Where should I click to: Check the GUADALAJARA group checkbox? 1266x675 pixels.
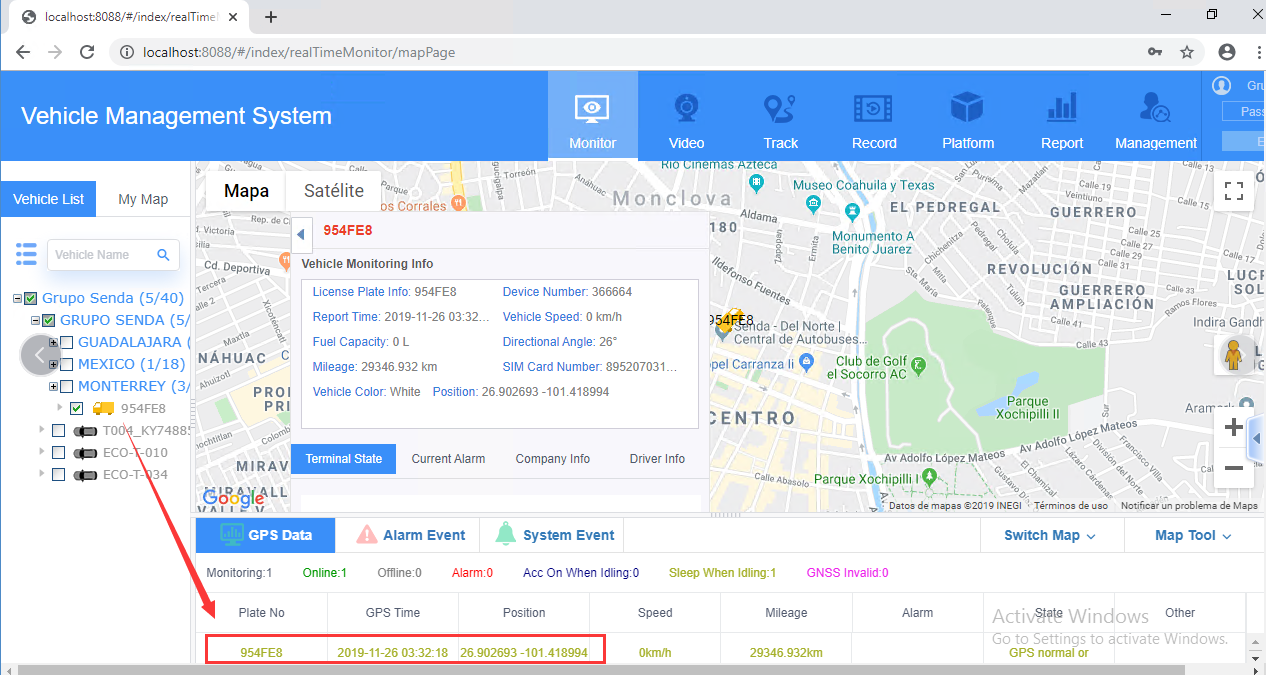point(67,342)
